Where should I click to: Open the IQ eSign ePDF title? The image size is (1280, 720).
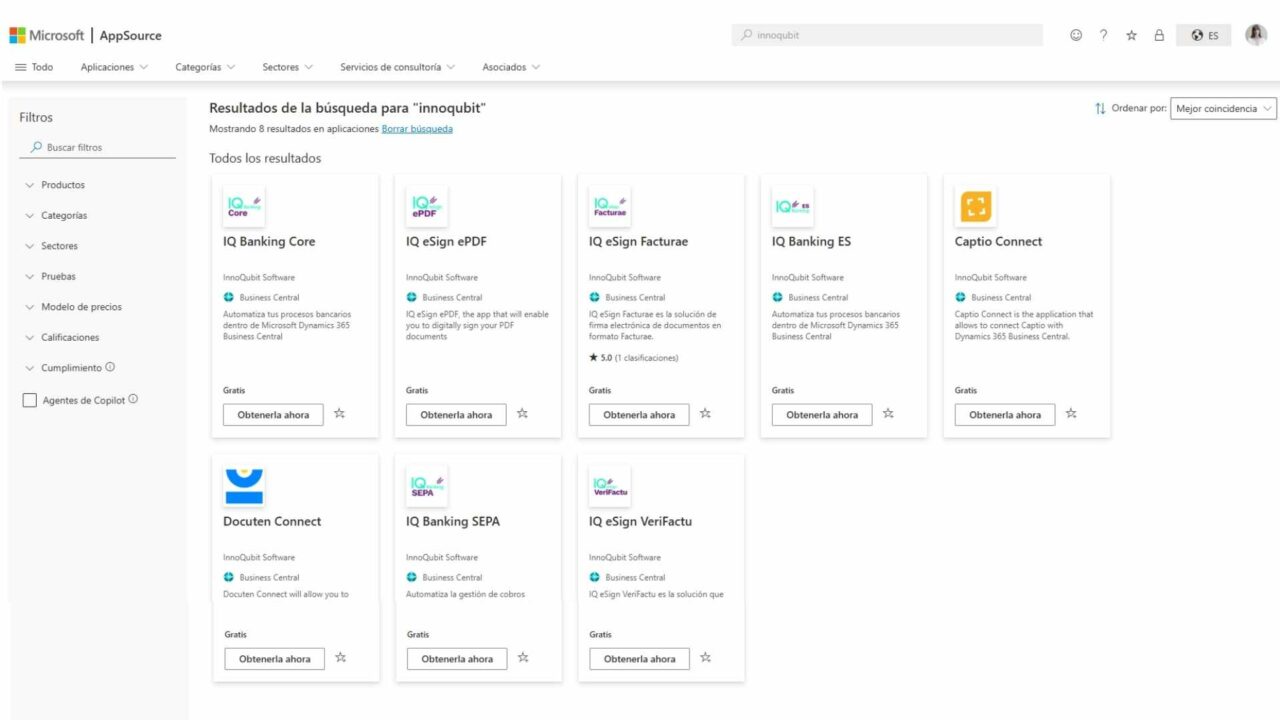coord(446,241)
